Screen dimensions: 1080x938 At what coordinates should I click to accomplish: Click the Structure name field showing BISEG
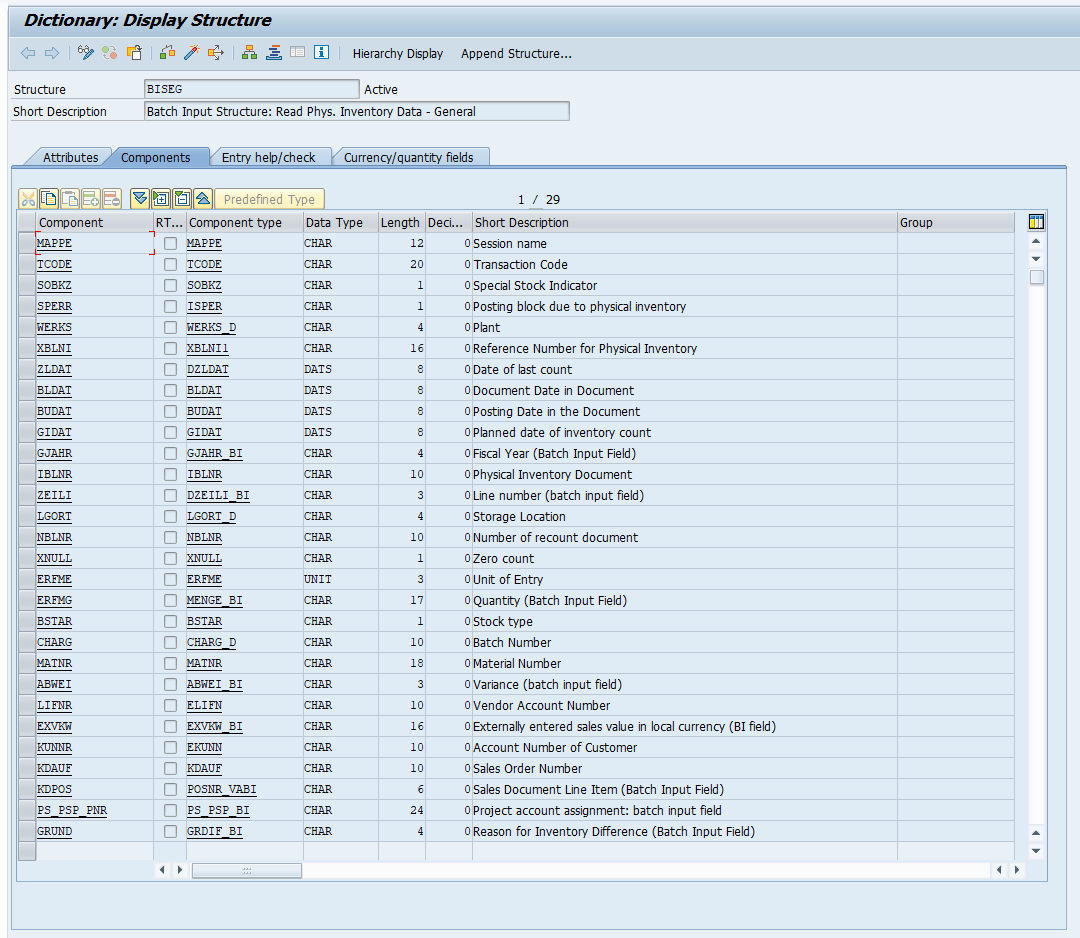pos(251,89)
